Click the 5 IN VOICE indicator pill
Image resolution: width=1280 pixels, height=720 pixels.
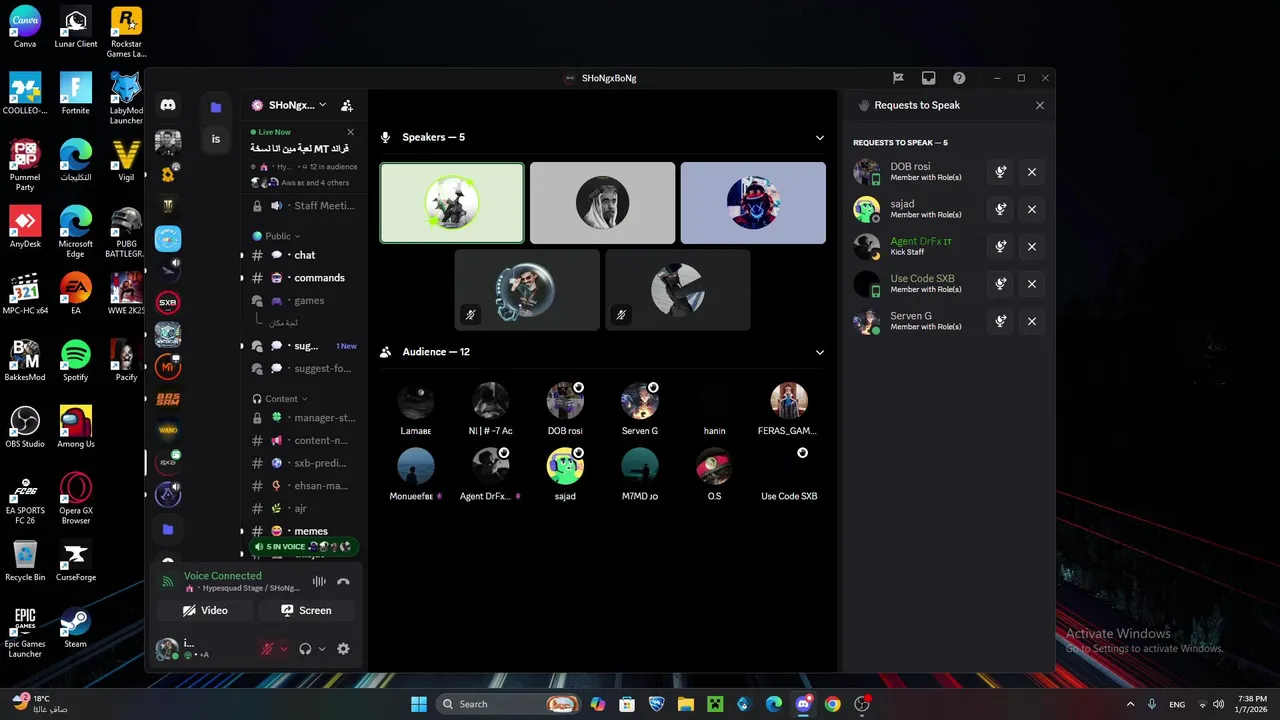click(x=303, y=547)
